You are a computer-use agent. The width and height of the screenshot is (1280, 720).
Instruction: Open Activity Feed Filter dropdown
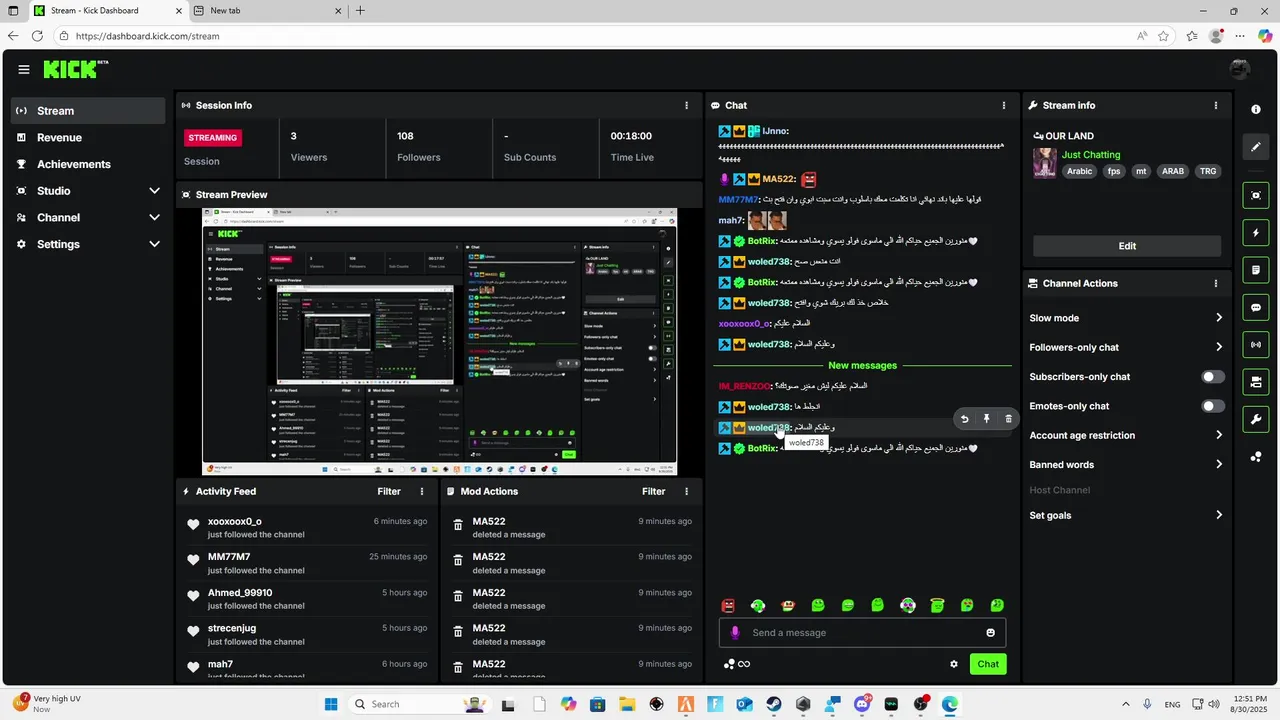(389, 491)
